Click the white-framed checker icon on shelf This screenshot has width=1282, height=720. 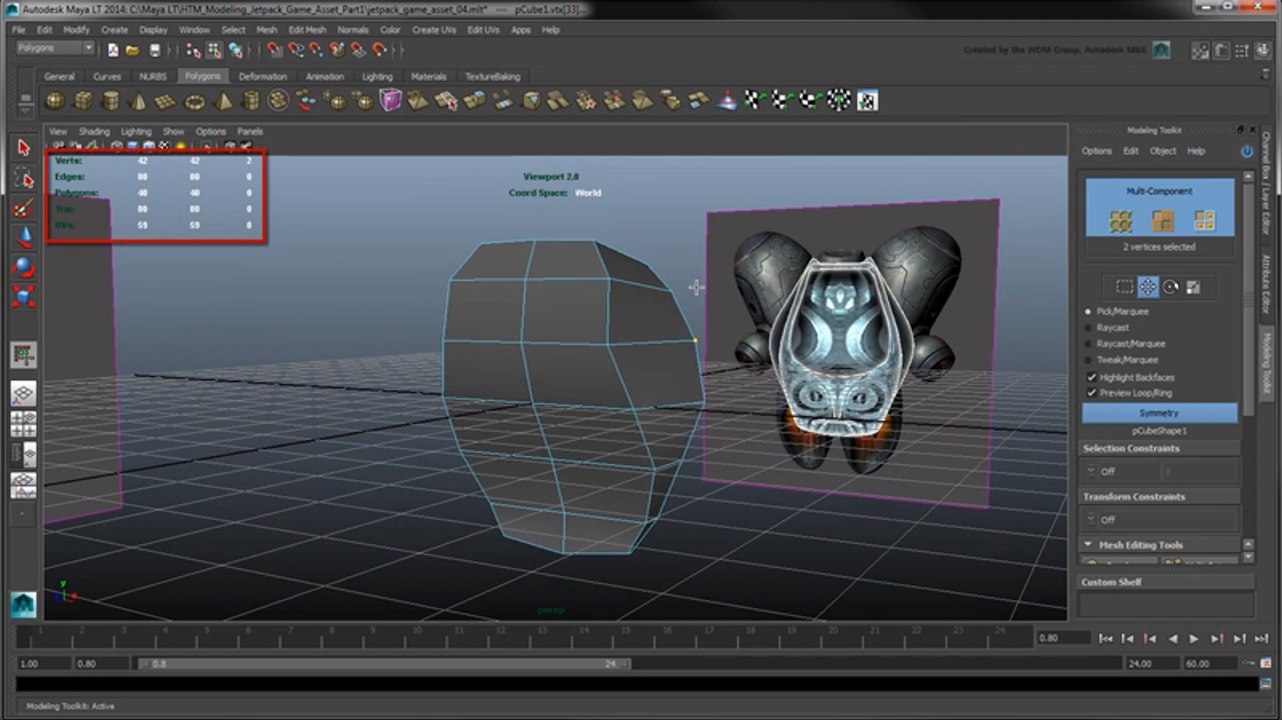click(868, 100)
